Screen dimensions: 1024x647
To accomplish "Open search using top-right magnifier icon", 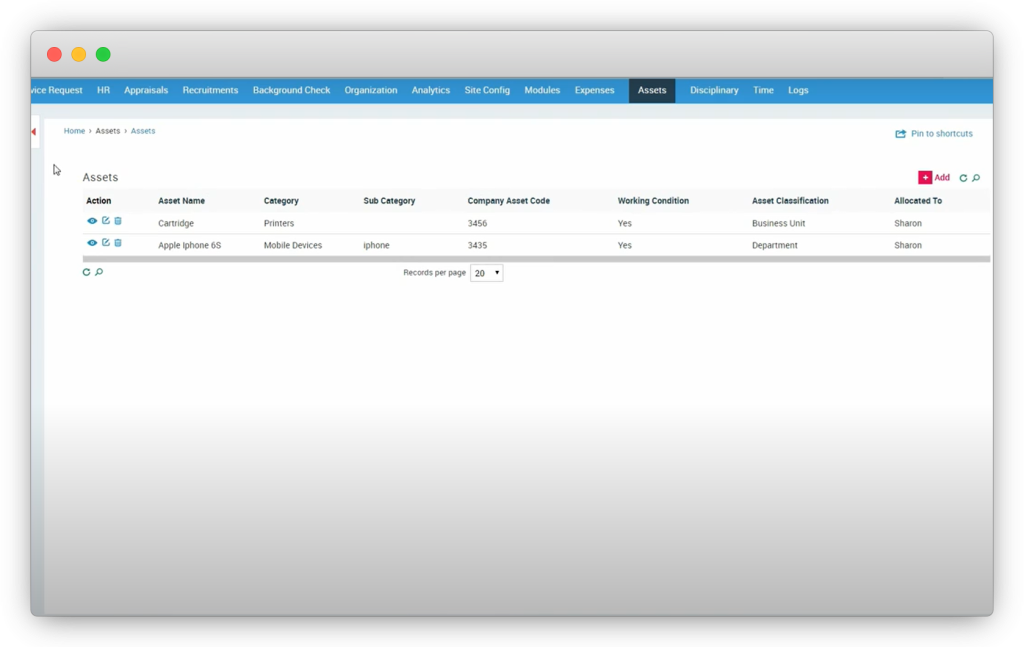I will coord(976,178).
